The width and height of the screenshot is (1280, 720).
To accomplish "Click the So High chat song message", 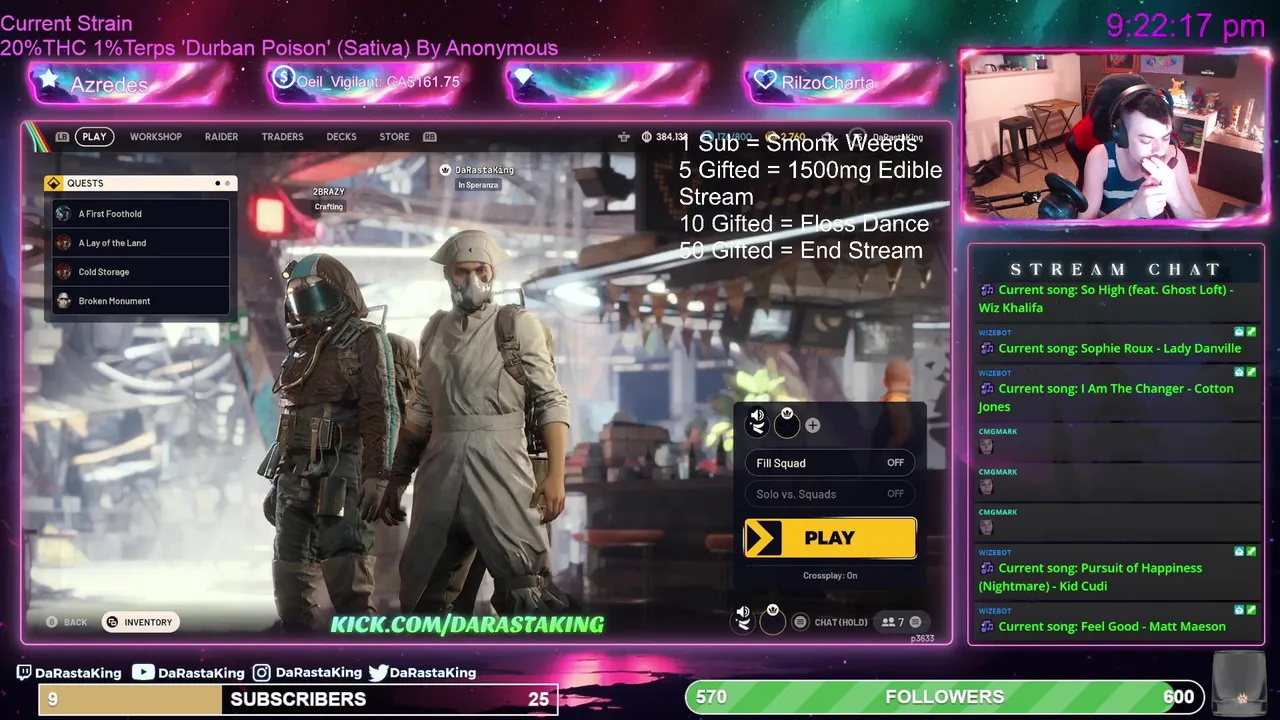I will pyautogui.click(x=1115, y=299).
